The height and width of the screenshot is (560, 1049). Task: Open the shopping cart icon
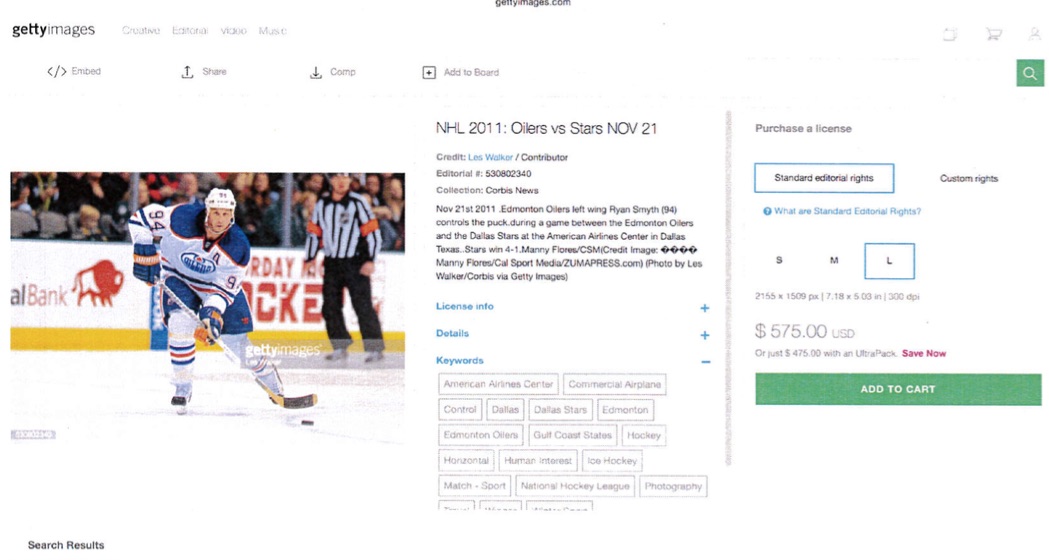pos(993,33)
